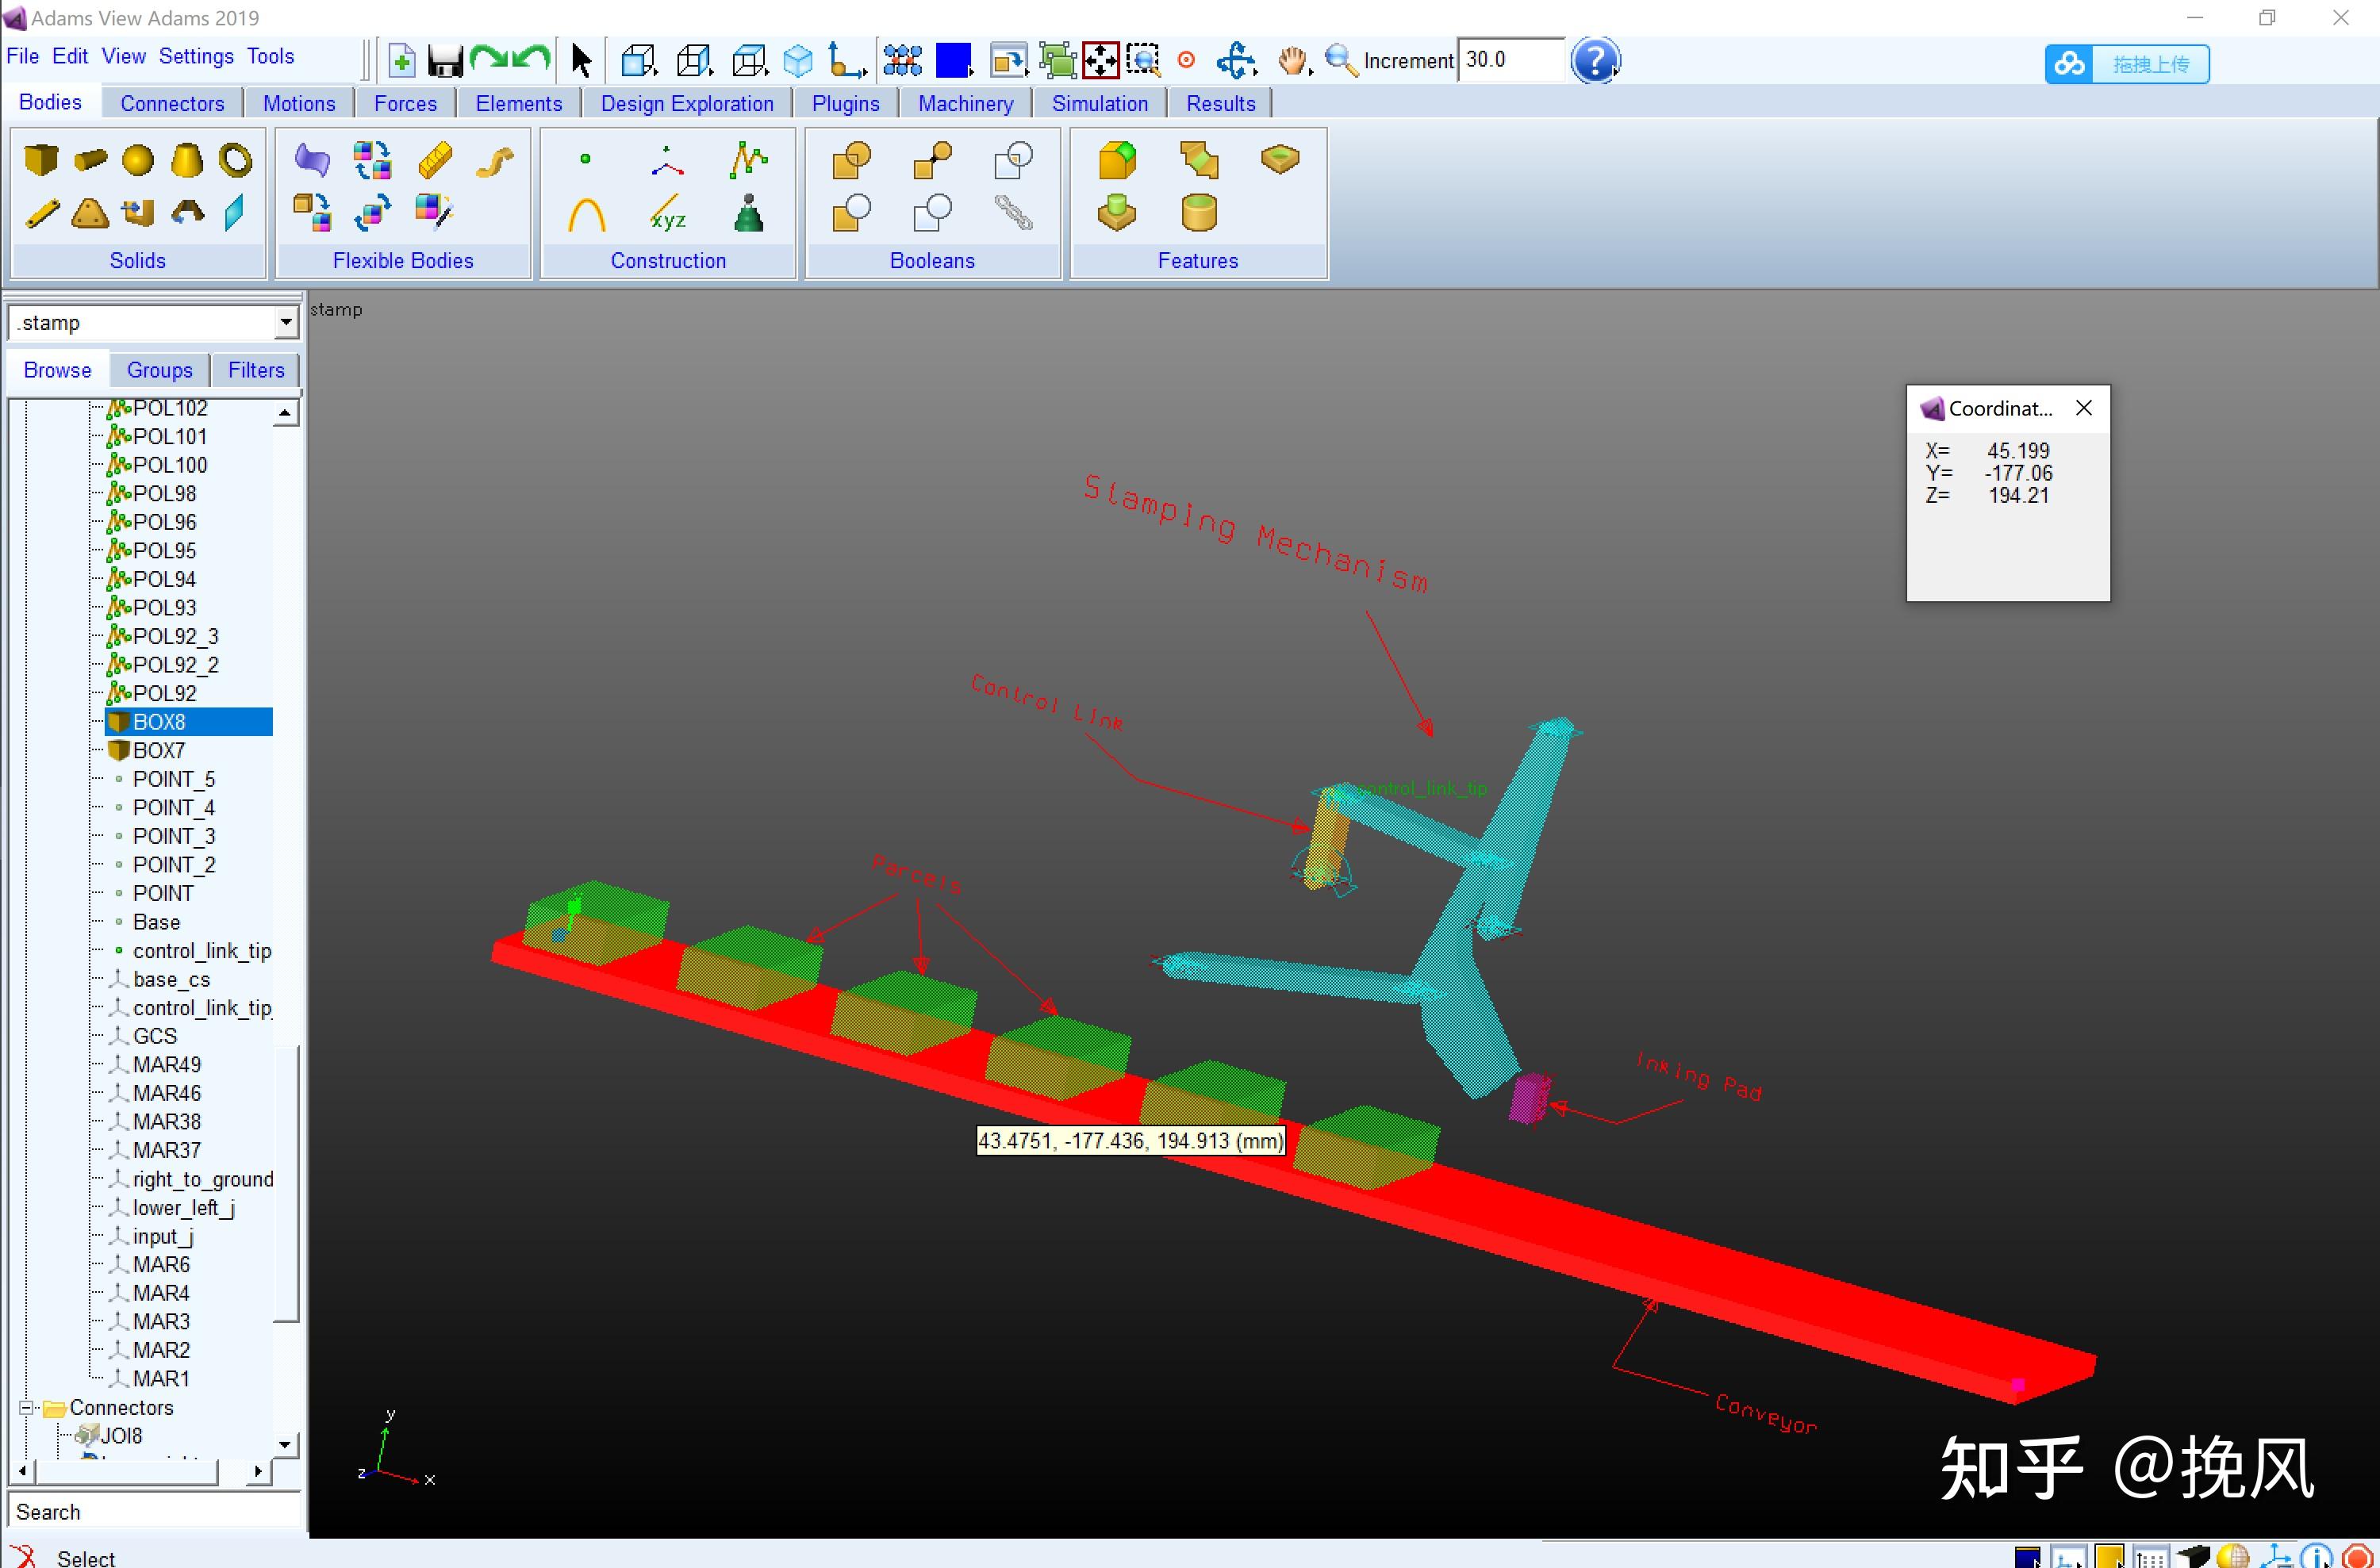Select the Torus solid tool
2380x1568 pixels.
click(x=236, y=160)
